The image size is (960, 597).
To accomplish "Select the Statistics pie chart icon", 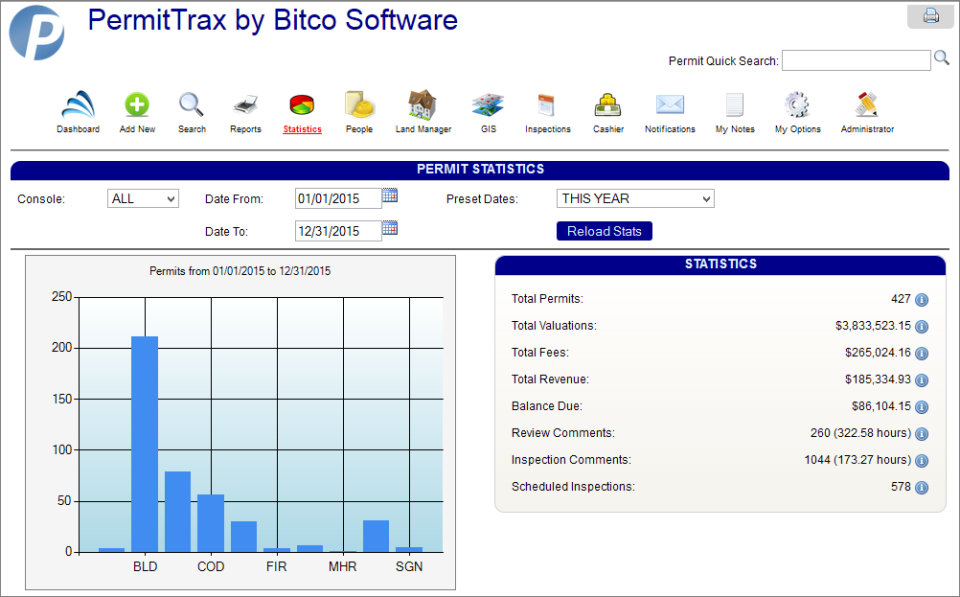I will click(302, 105).
